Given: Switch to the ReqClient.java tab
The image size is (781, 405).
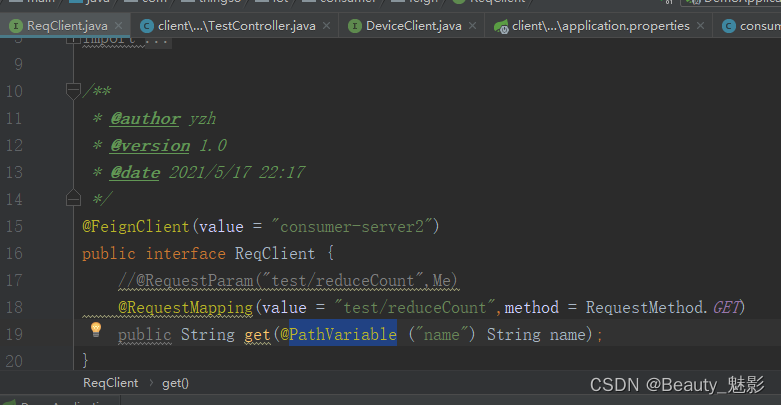Looking at the screenshot, I should pos(67,26).
